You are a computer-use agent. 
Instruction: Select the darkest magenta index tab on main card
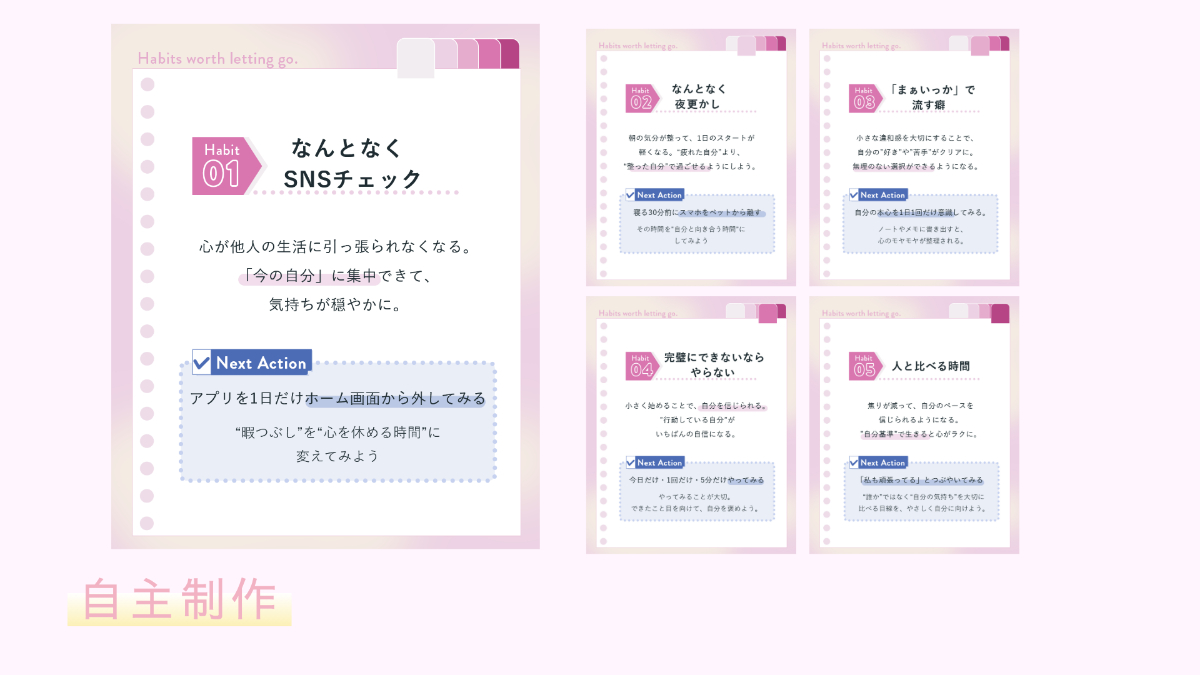(509, 54)
